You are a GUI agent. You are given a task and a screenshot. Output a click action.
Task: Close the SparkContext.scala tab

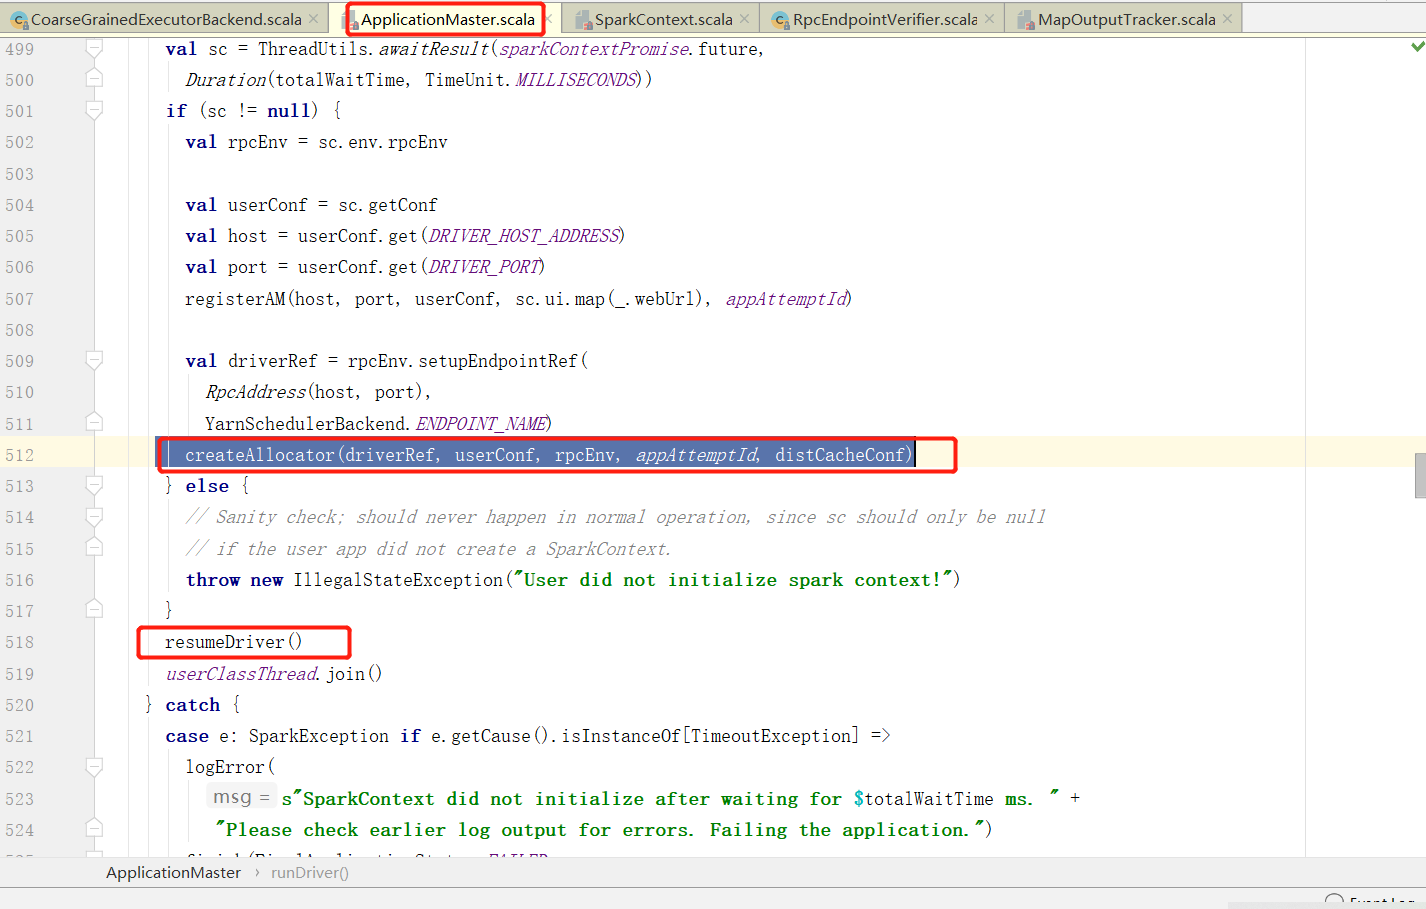[x=745, y=19]
